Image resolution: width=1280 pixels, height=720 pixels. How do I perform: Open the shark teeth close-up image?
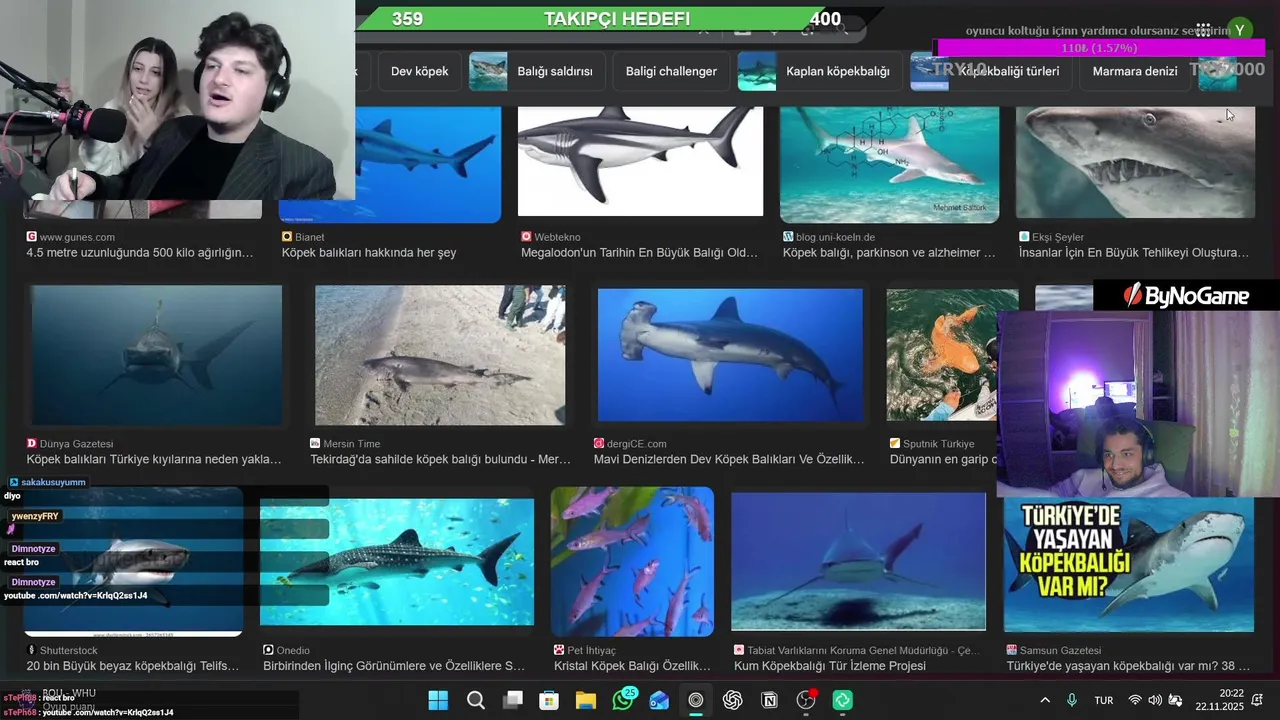click(1135, 162)
